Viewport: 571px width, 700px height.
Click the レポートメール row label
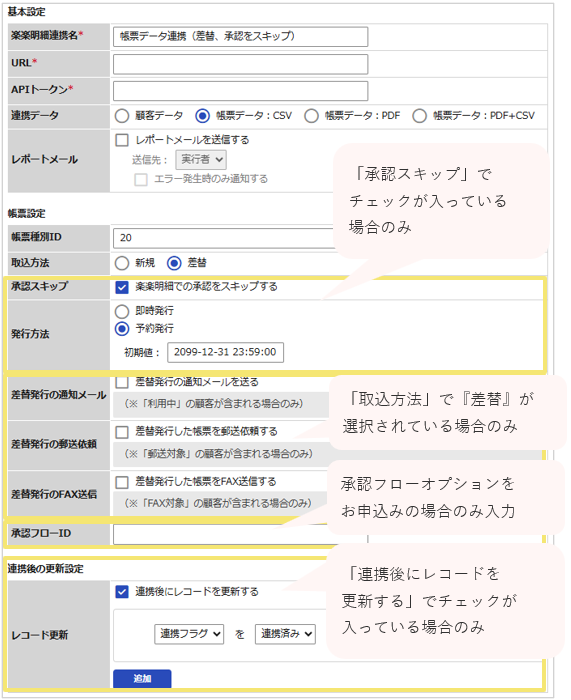[45, 160]
